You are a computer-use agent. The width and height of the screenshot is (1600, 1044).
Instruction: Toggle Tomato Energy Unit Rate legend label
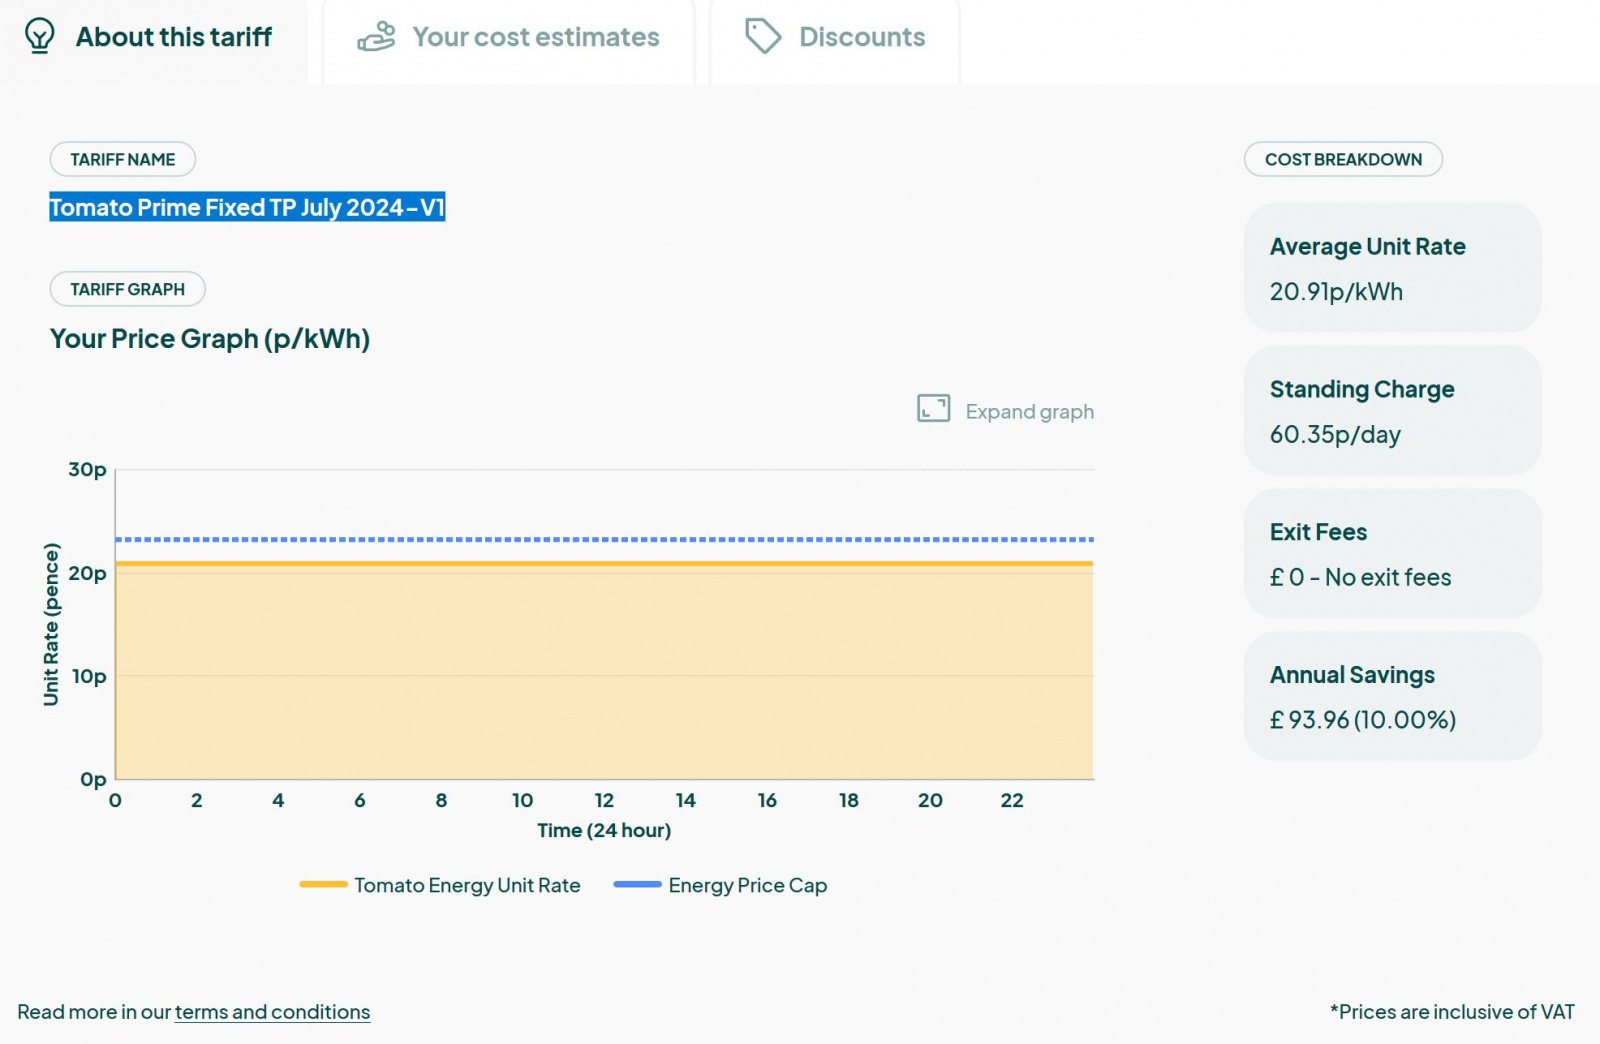click(x=467, y=885)
